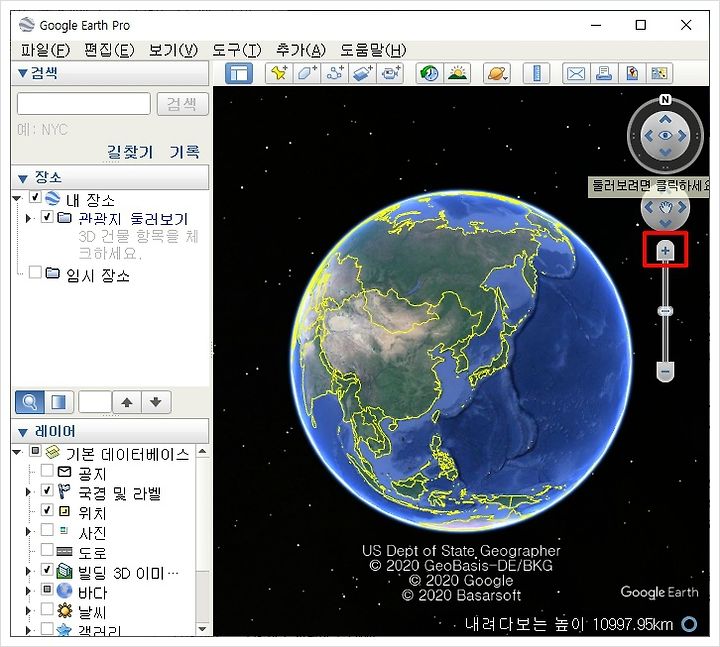Open the ruler measurement tool
Screen dimensions: 720x647
pos(536,73)
